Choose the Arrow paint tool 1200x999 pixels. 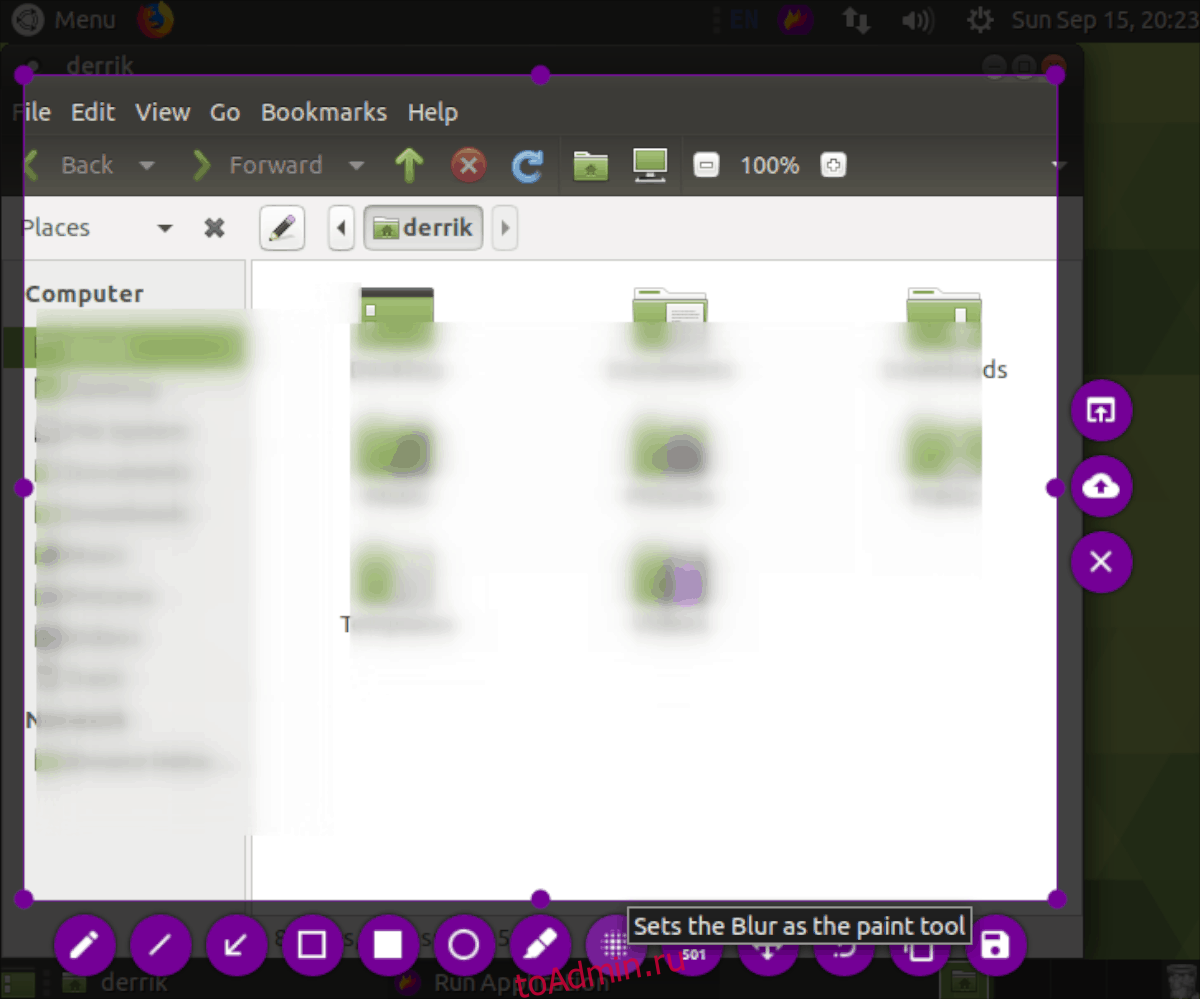tap(236, 945)
